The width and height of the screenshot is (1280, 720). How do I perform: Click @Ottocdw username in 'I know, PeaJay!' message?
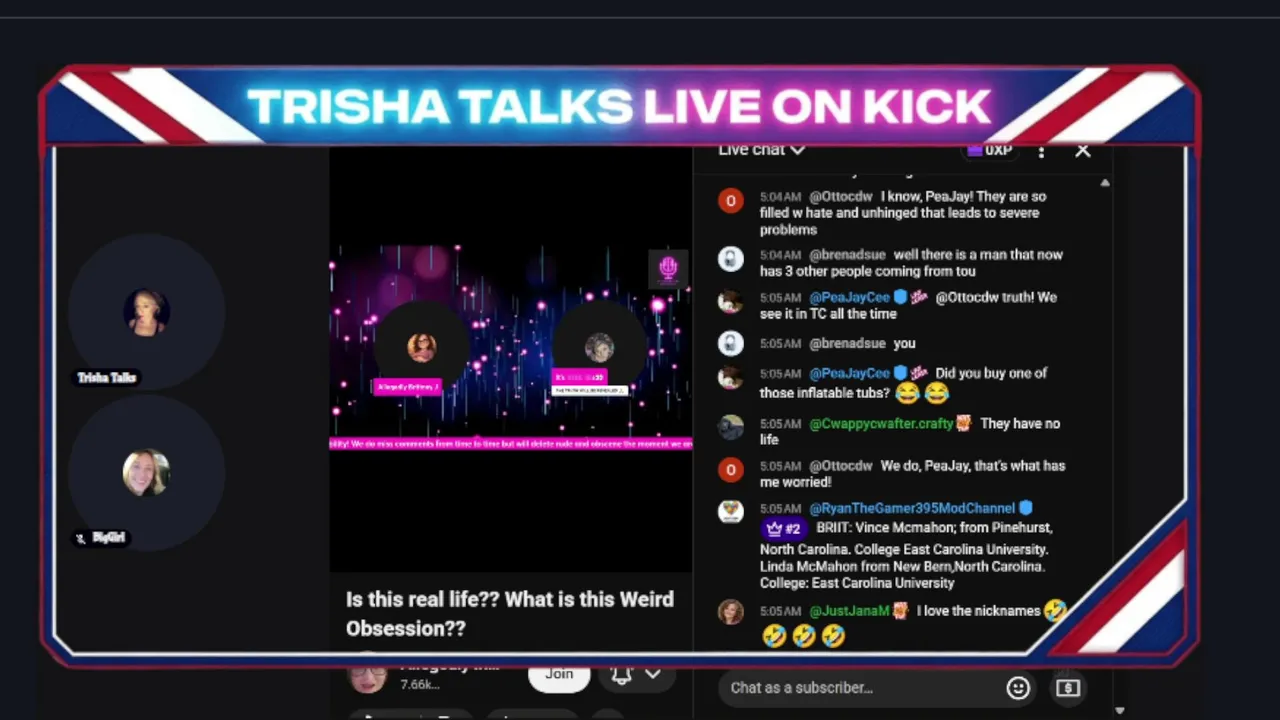pyautogui.click(x=840, y=197)
